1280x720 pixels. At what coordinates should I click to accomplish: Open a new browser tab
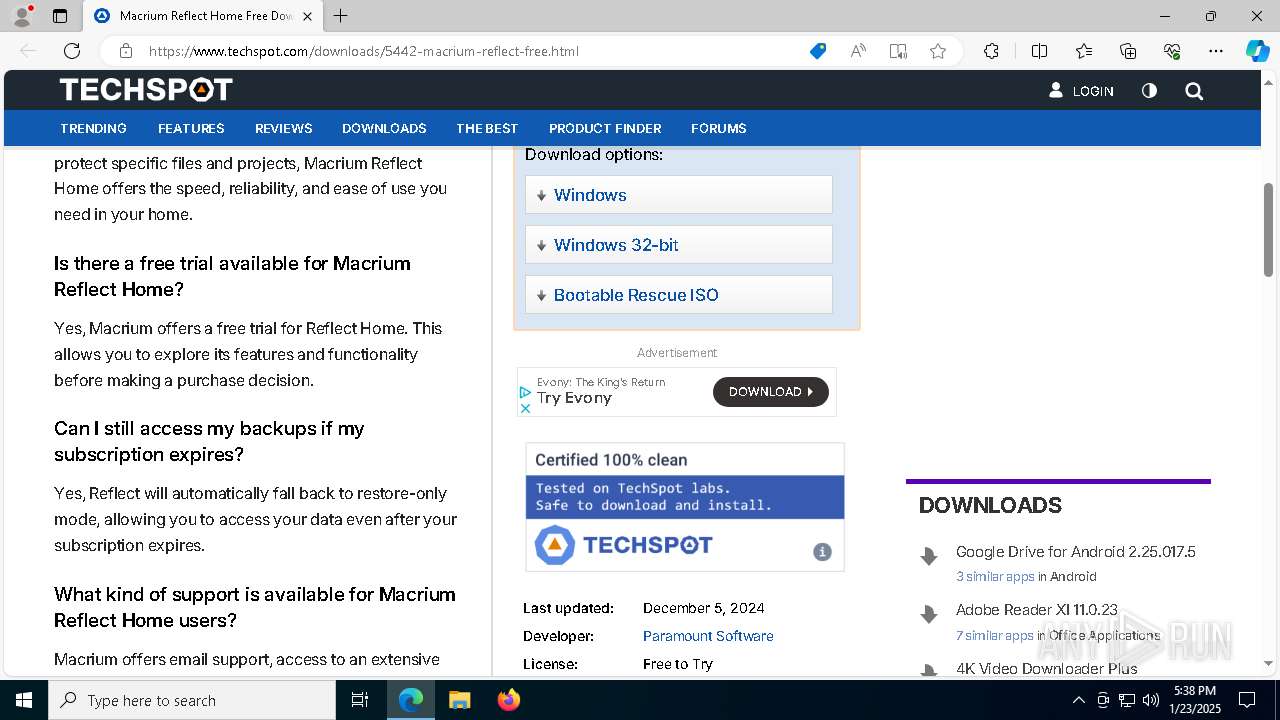coord(340,16)
